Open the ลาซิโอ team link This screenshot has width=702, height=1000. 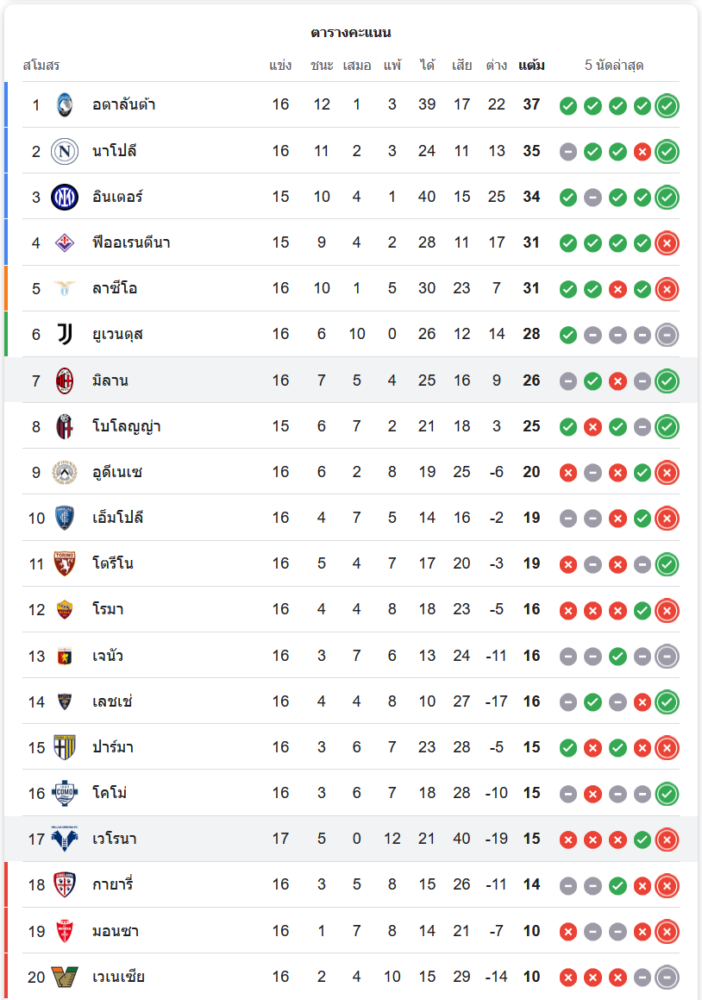[115, 289]
